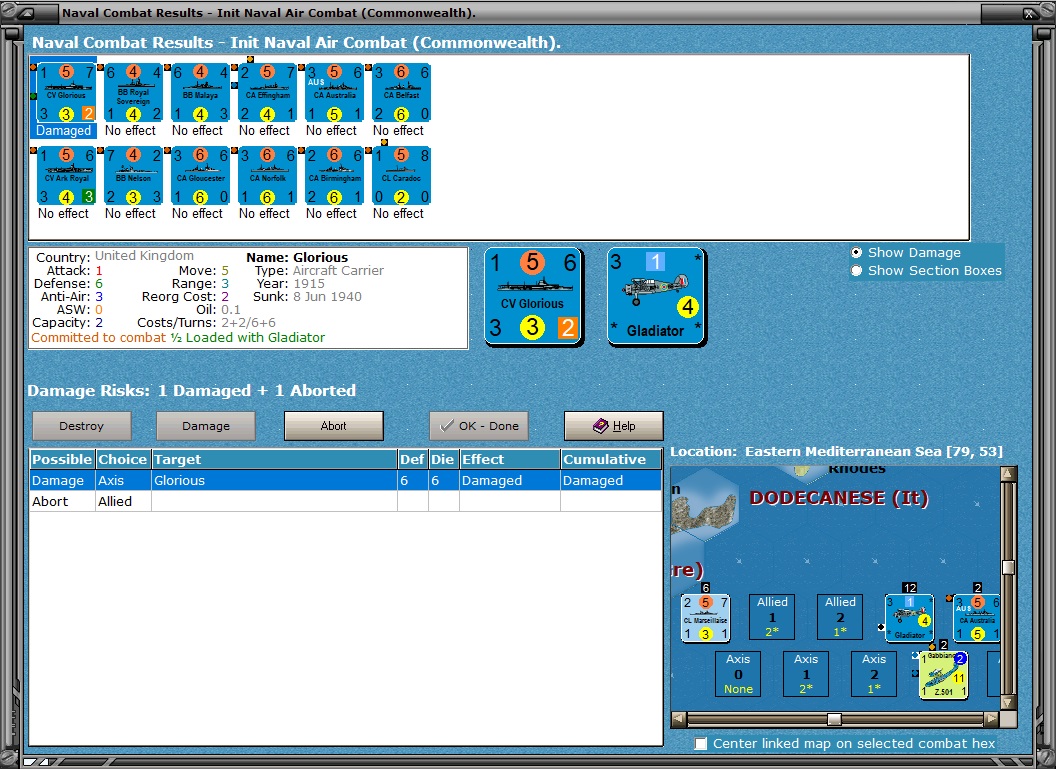Click the CL Marseillaise counter on the map

point(705,617)
